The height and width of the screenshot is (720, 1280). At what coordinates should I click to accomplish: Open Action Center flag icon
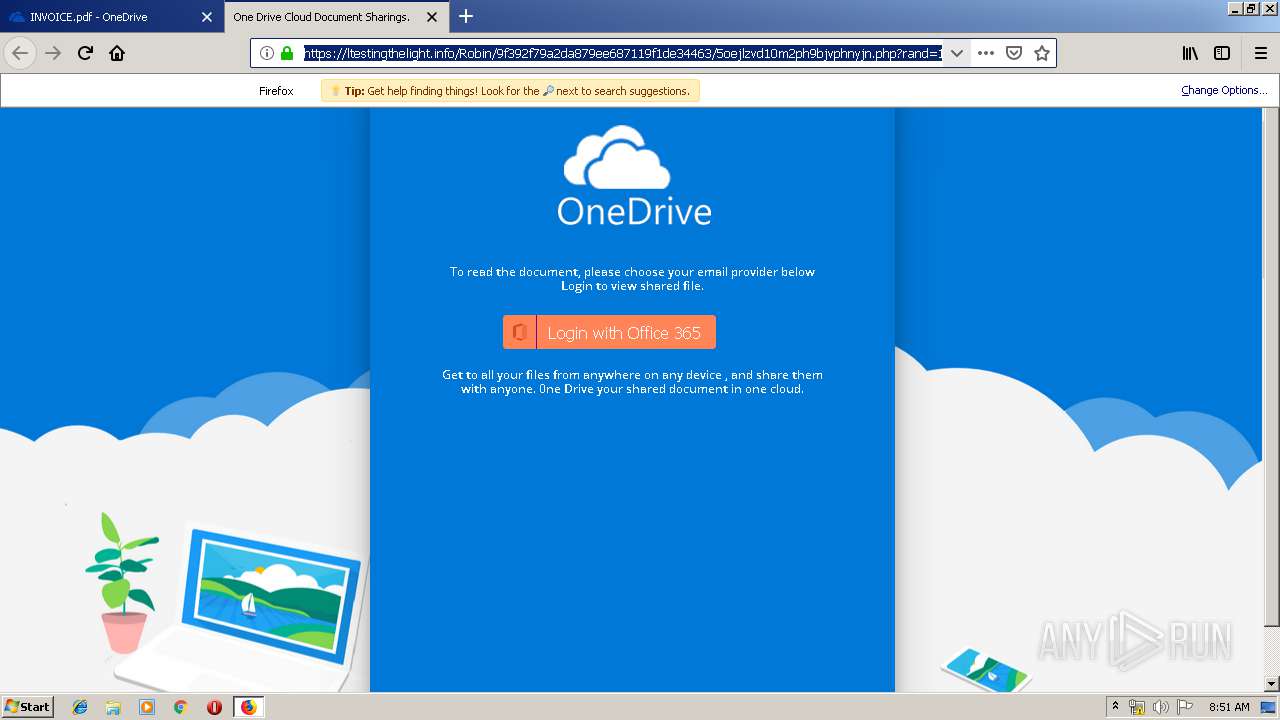(1184, 707)
